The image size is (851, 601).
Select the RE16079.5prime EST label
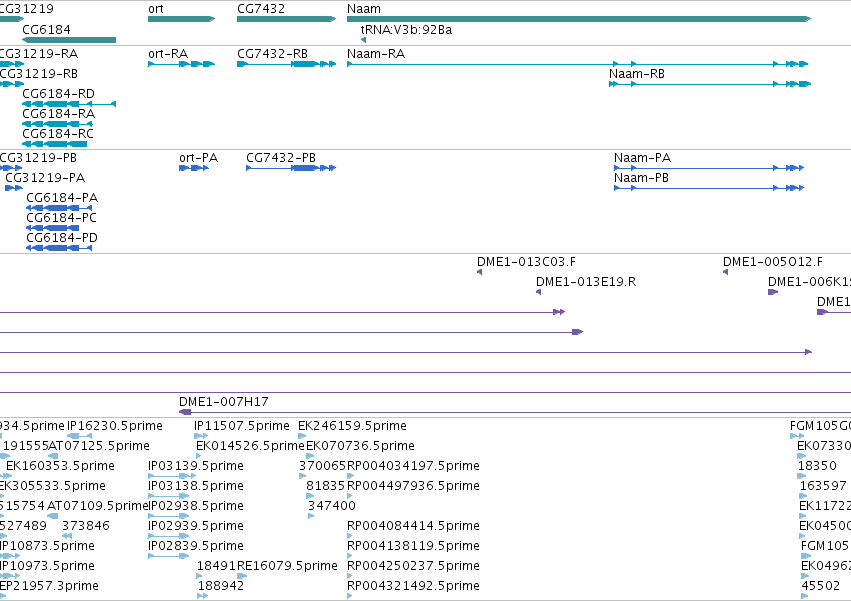288,567
